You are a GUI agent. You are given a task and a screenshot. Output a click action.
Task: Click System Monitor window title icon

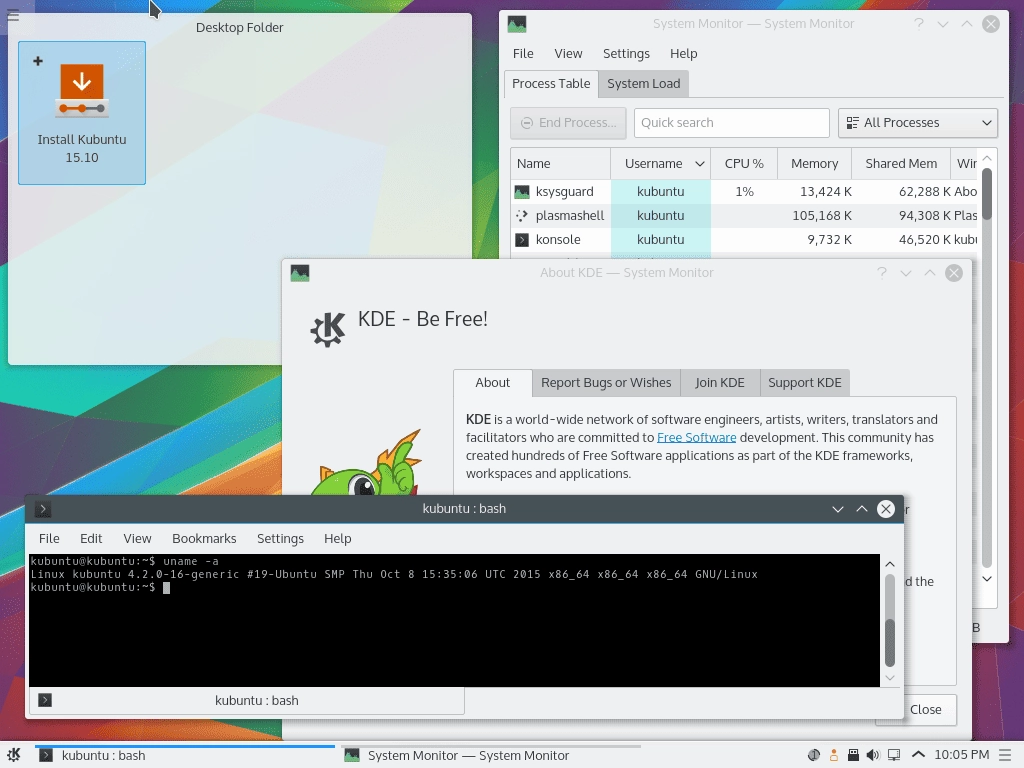click(x=517, y=24)
